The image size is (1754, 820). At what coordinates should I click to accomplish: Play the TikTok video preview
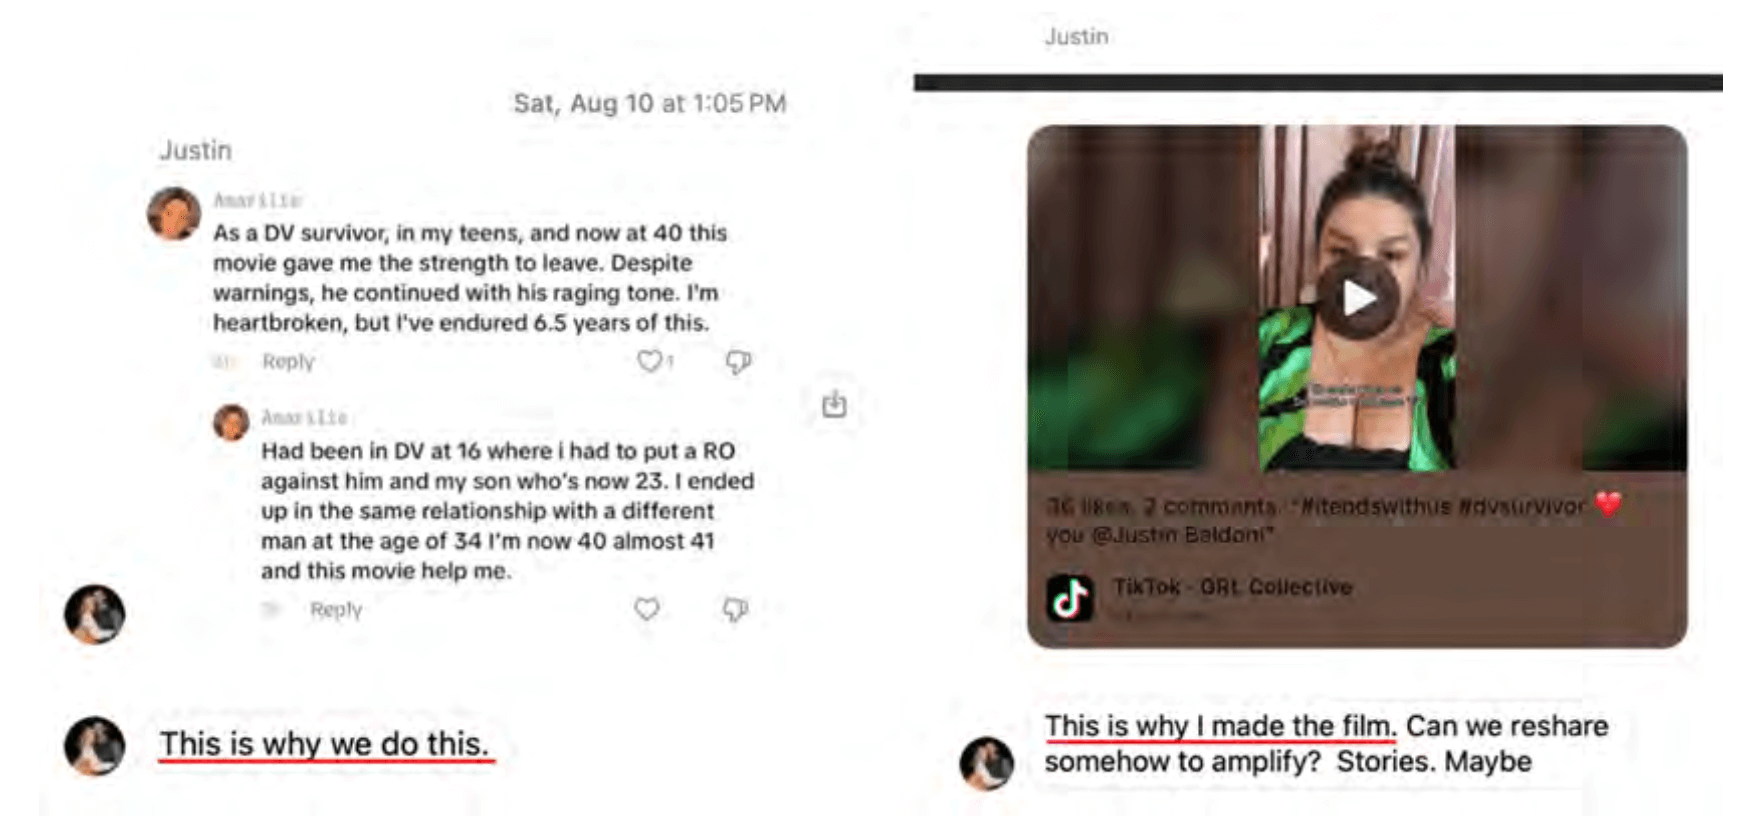point(1357,298)
